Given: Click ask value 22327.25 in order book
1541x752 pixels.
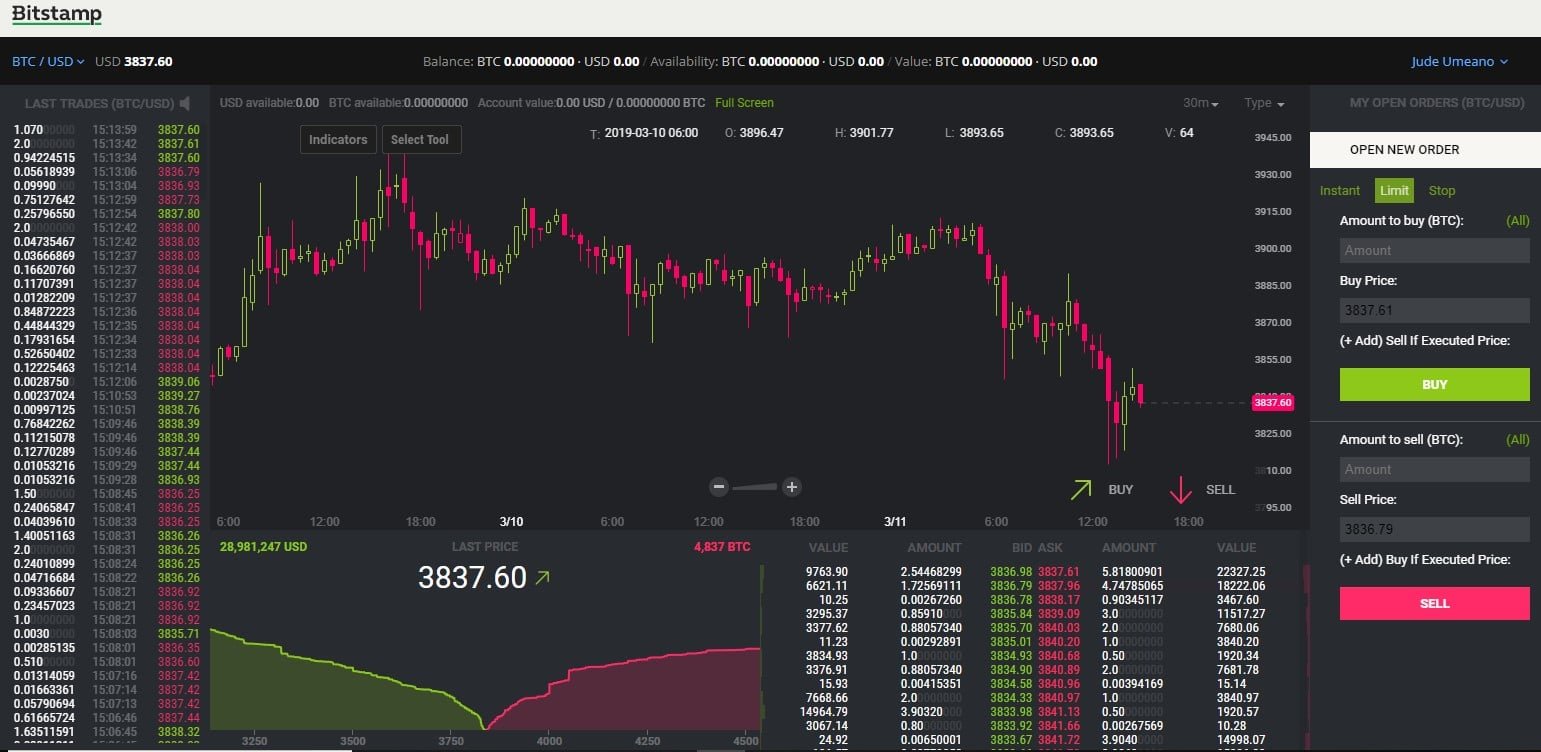Looking at the screenshot, I should click(1240, 571).
